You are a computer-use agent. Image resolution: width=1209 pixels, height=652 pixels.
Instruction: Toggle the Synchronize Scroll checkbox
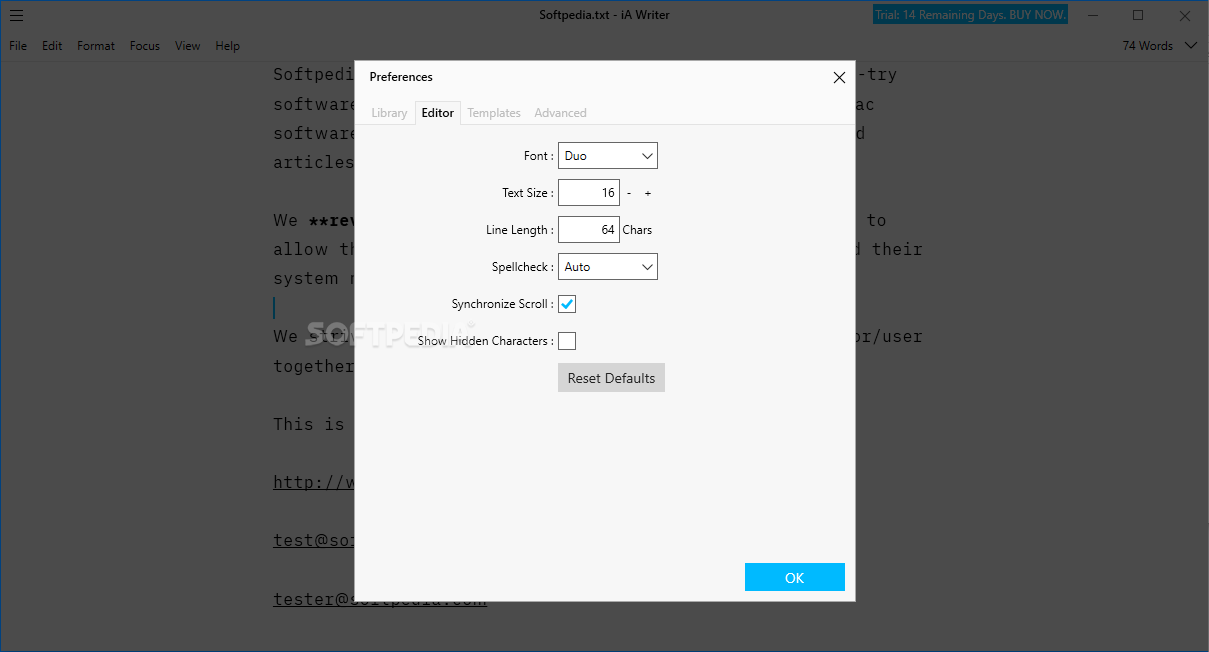(x=567, y=304)
